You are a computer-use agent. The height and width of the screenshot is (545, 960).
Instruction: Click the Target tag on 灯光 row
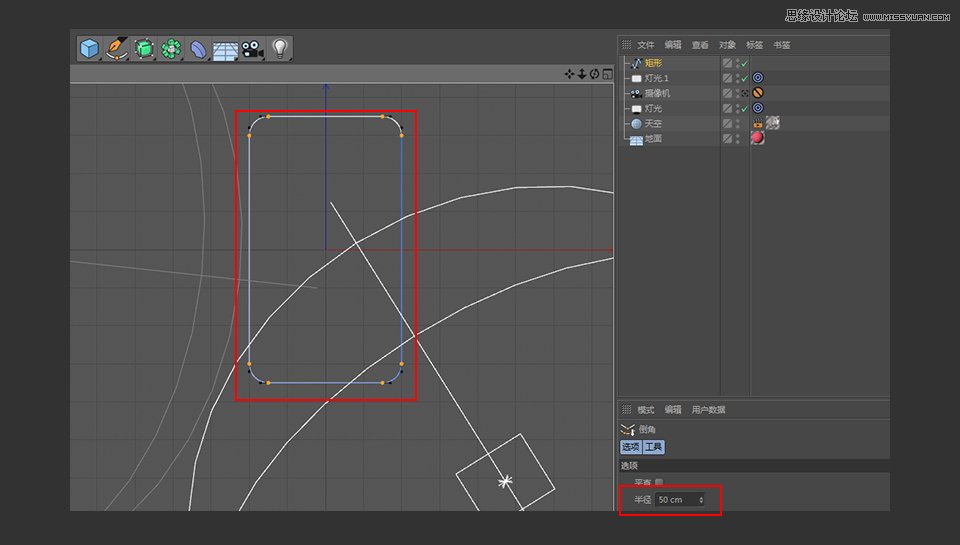click(758, 108)
